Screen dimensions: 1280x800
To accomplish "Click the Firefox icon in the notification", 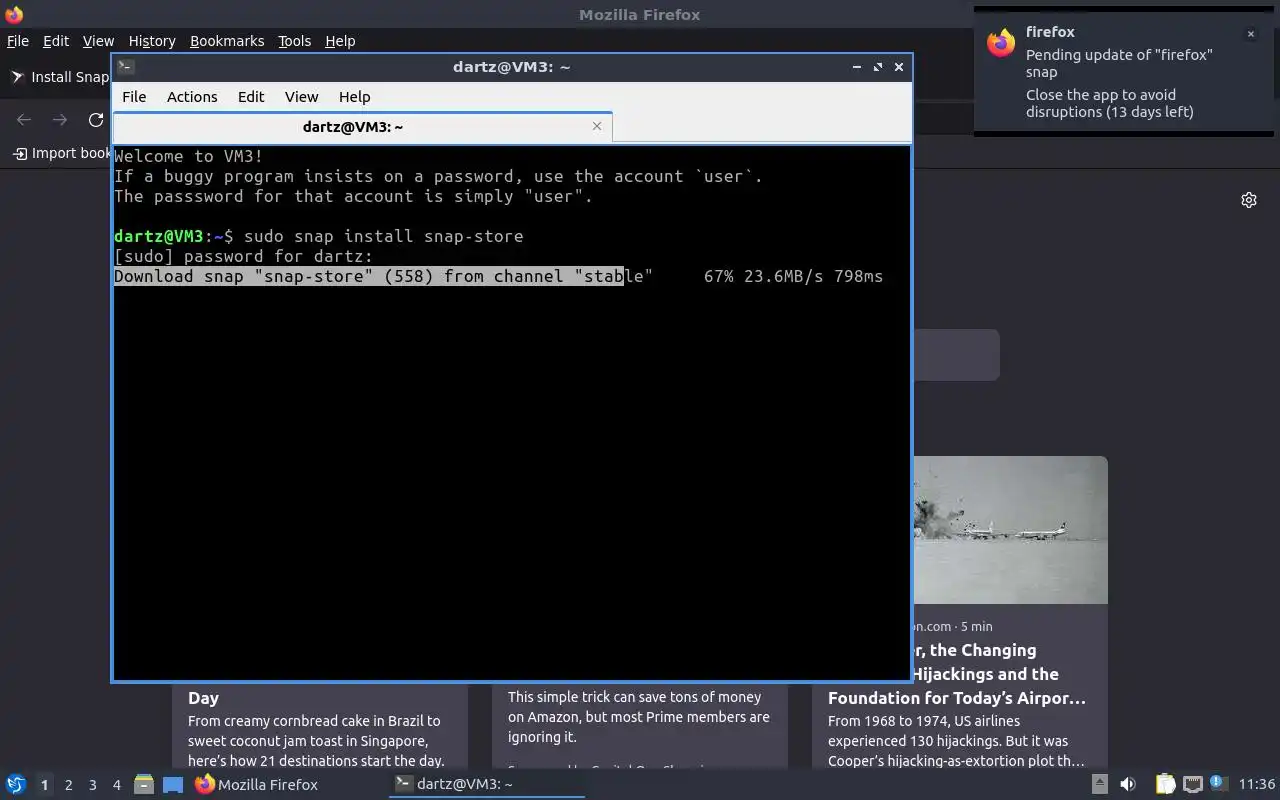I will click(x=1001, y=43).
